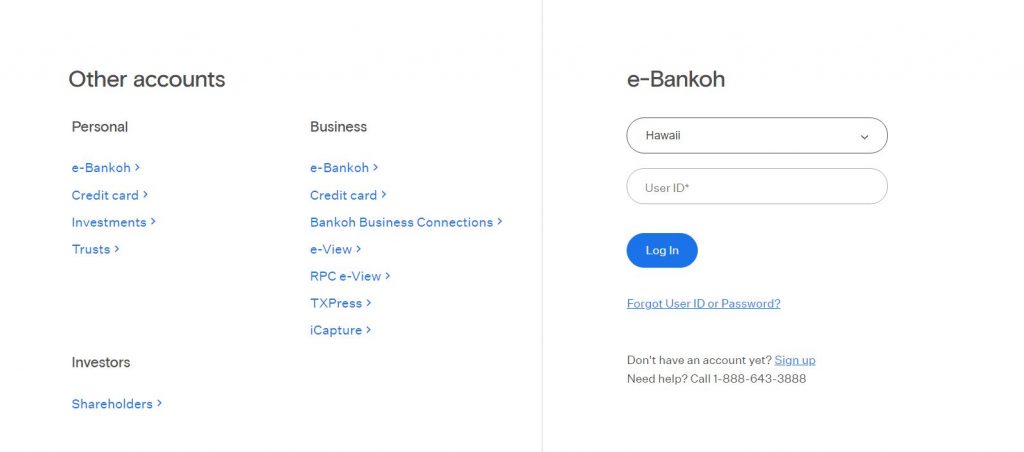The width and height of the screenshot is (1024, 452).
Task: Open Business Credit card link
Action: click(x=348, y=195)
